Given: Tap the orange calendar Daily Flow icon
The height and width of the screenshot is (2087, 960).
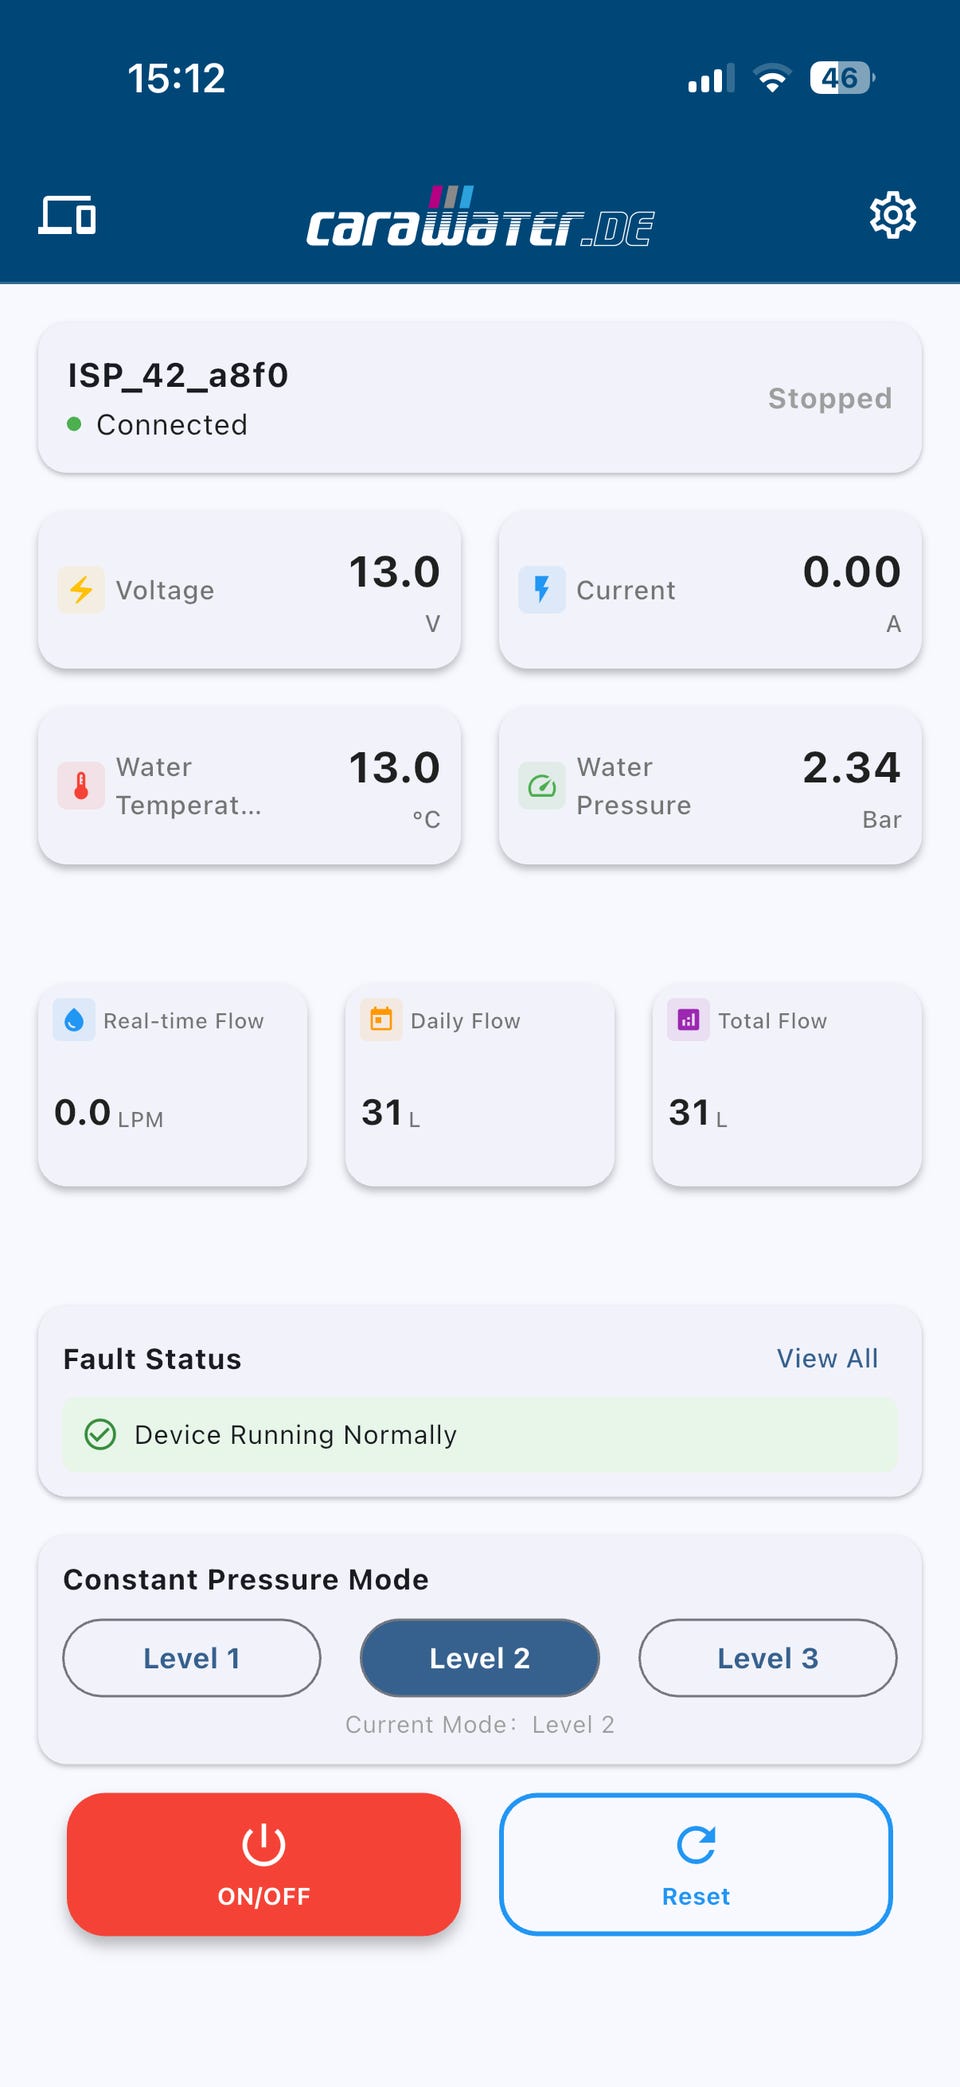Looking at the screenshot, I should (x=381, y=1020).
